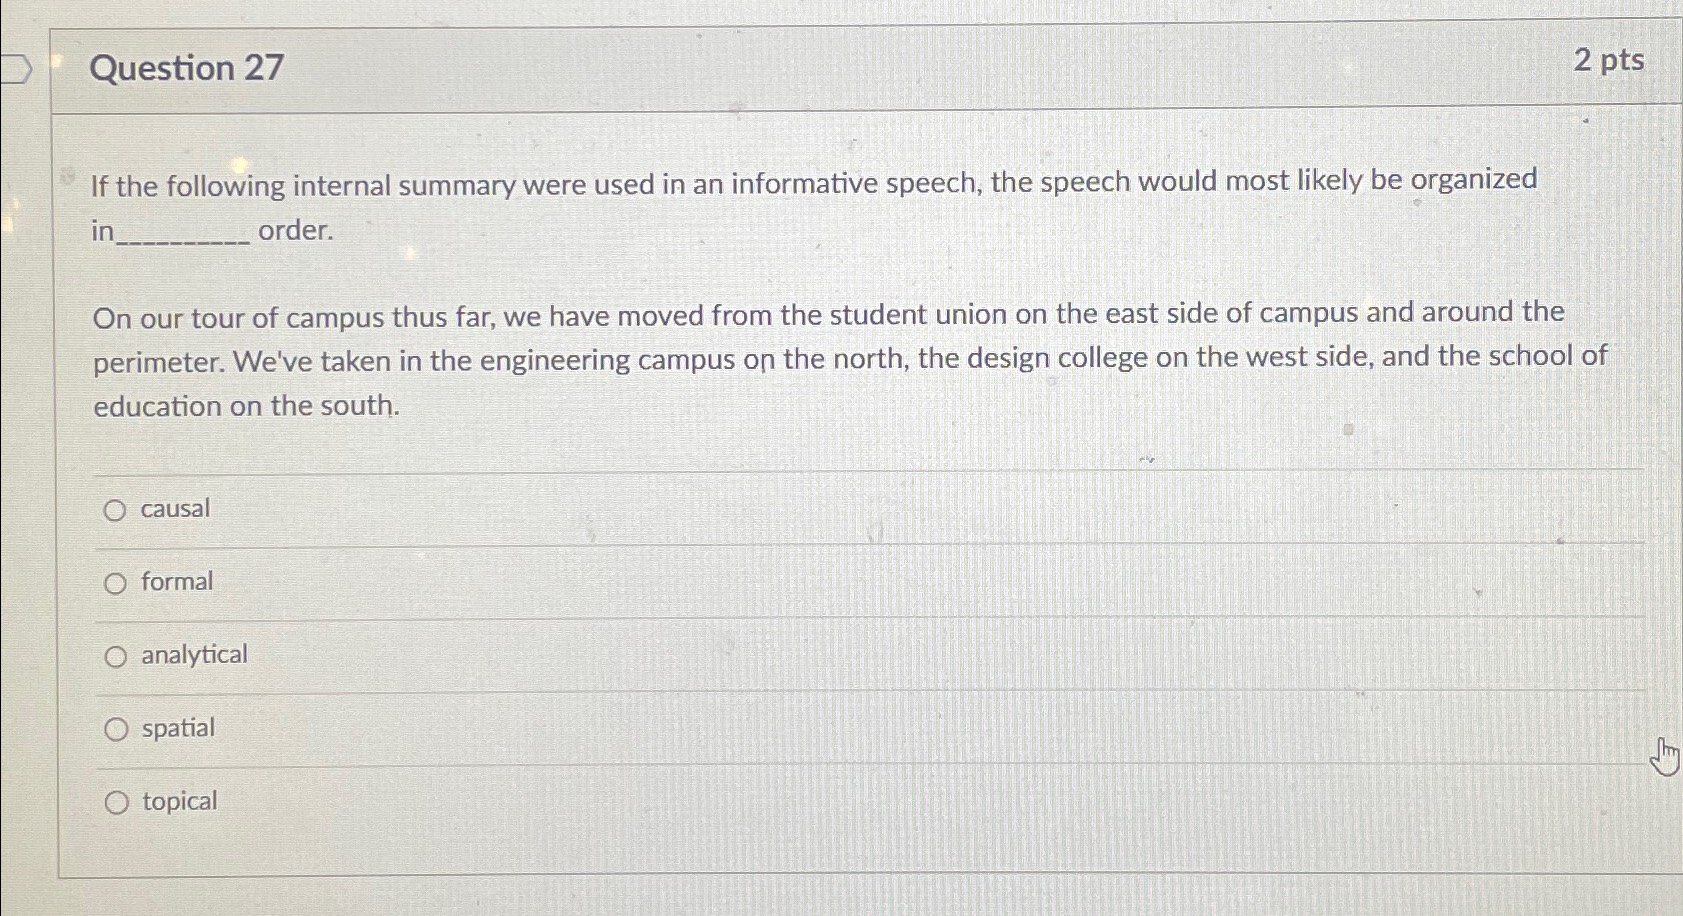Select the 'formal' answer radio button
The height and width of the screenshot is (916, 1683).
(x=117, y=582)
